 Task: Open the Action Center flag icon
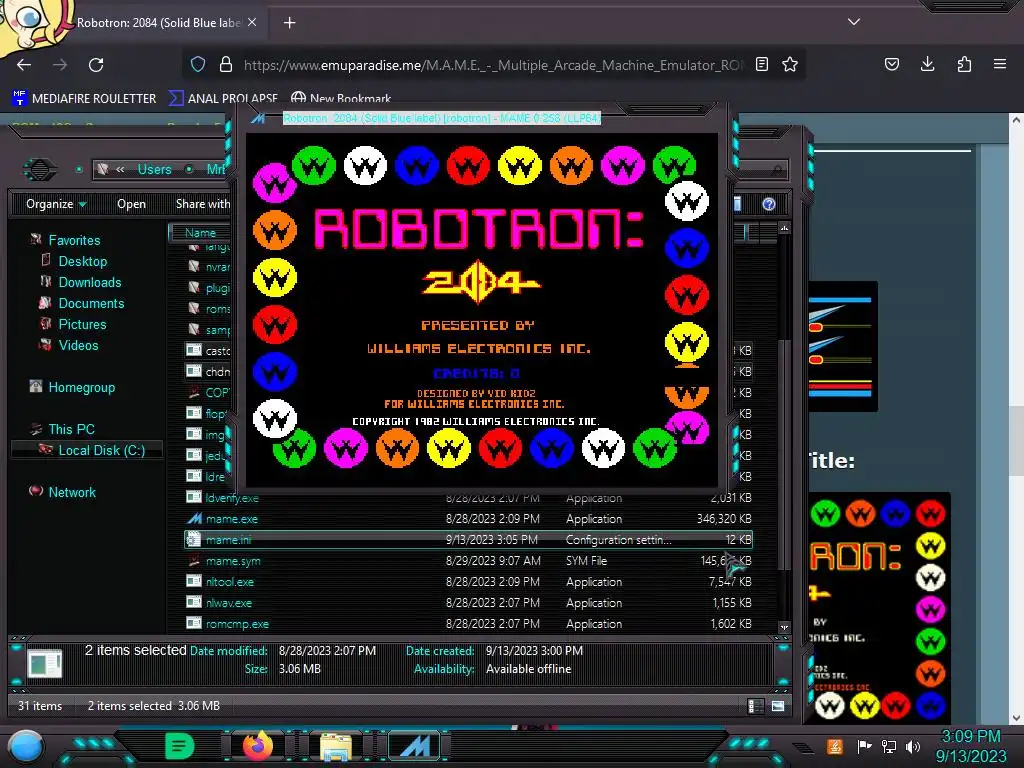(x=864, y=746)
